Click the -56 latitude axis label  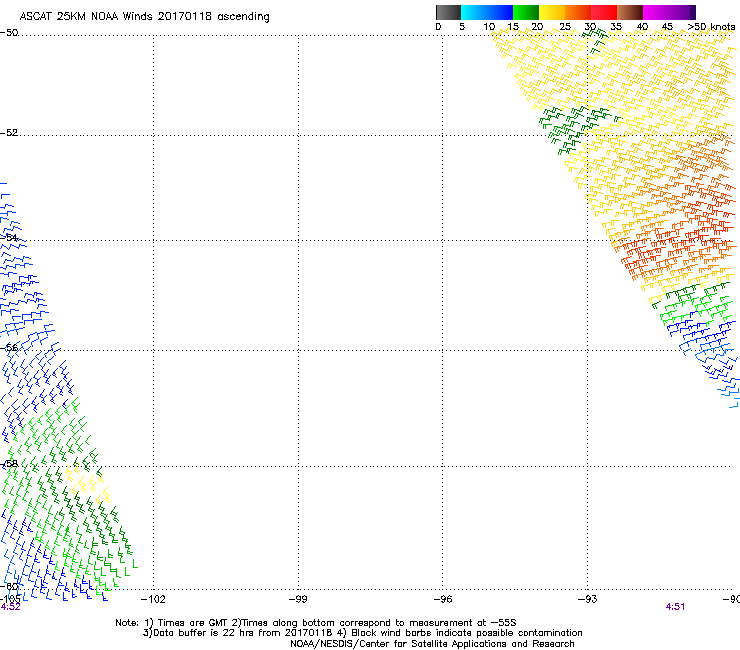pyautogui.click(x=9, y=348)
